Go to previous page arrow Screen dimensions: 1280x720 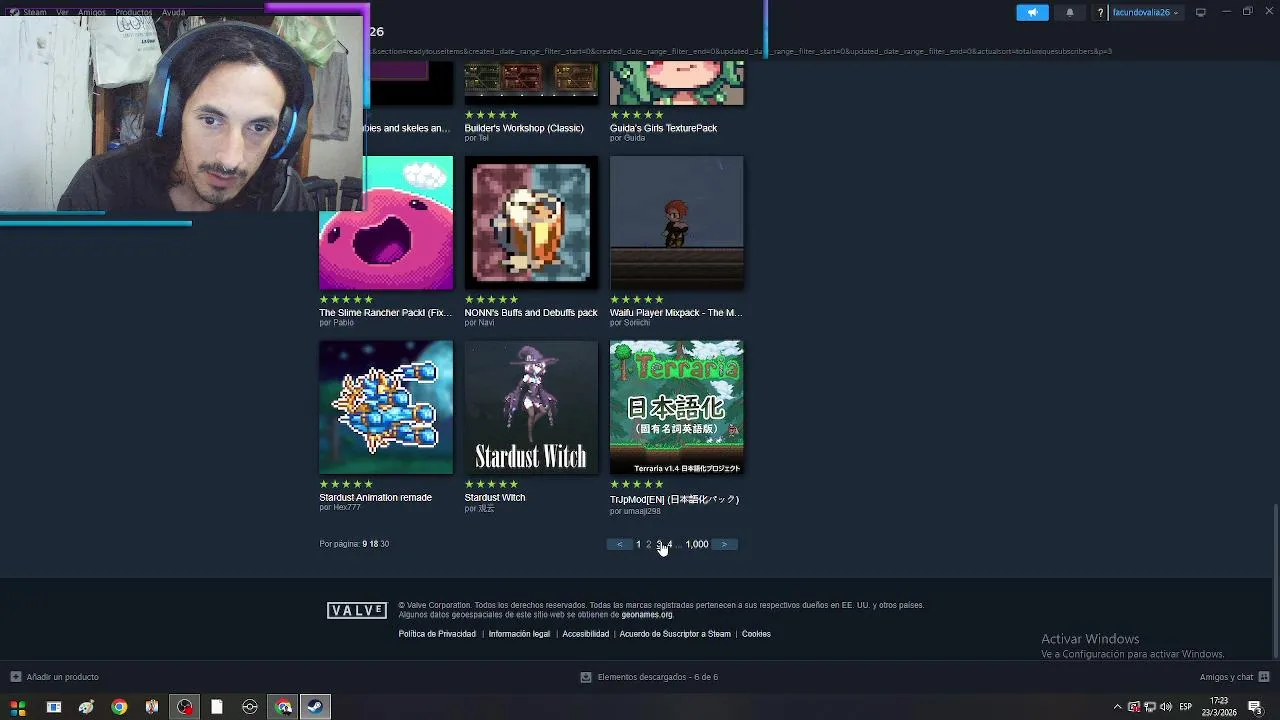click(619, 544)
